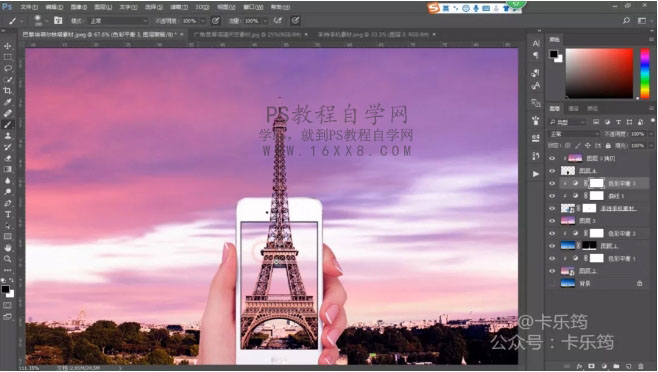Toggle visibility of 图层 4 layer

click(552, 171)
